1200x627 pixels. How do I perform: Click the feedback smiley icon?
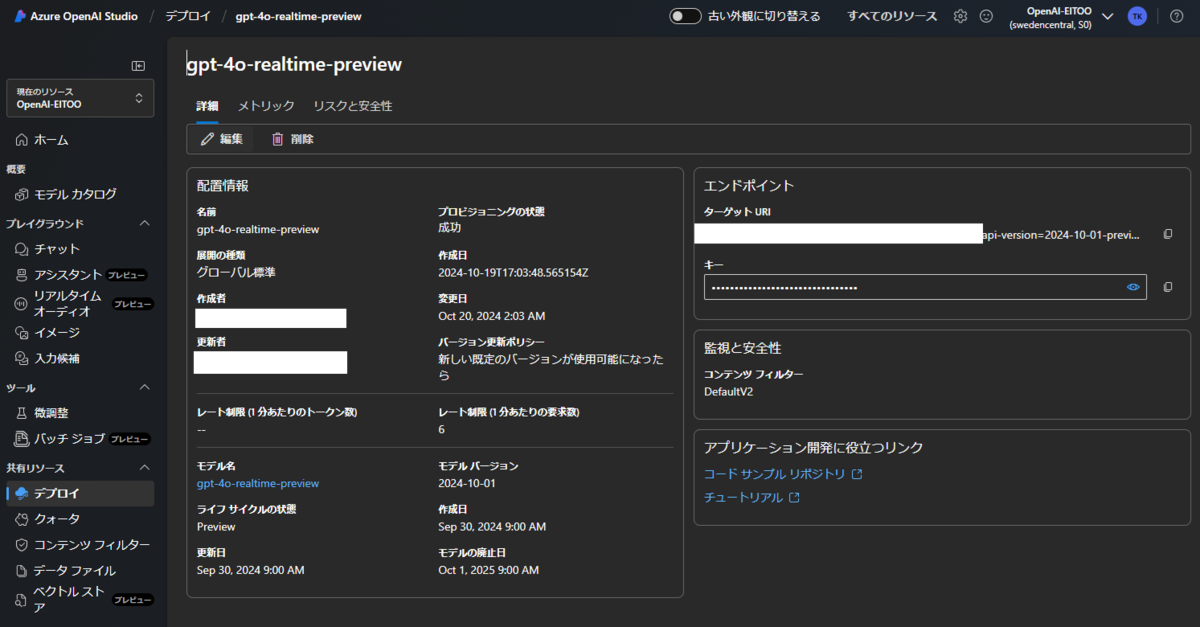(986, 16)
